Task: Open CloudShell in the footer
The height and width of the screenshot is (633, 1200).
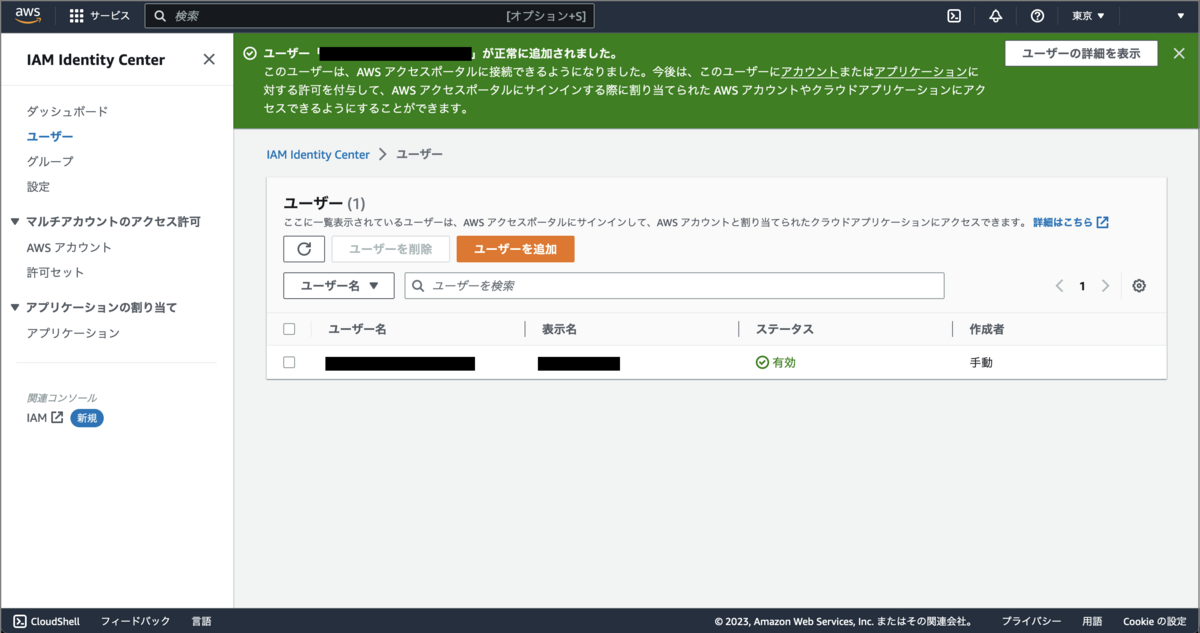Action: click(47, 621)
